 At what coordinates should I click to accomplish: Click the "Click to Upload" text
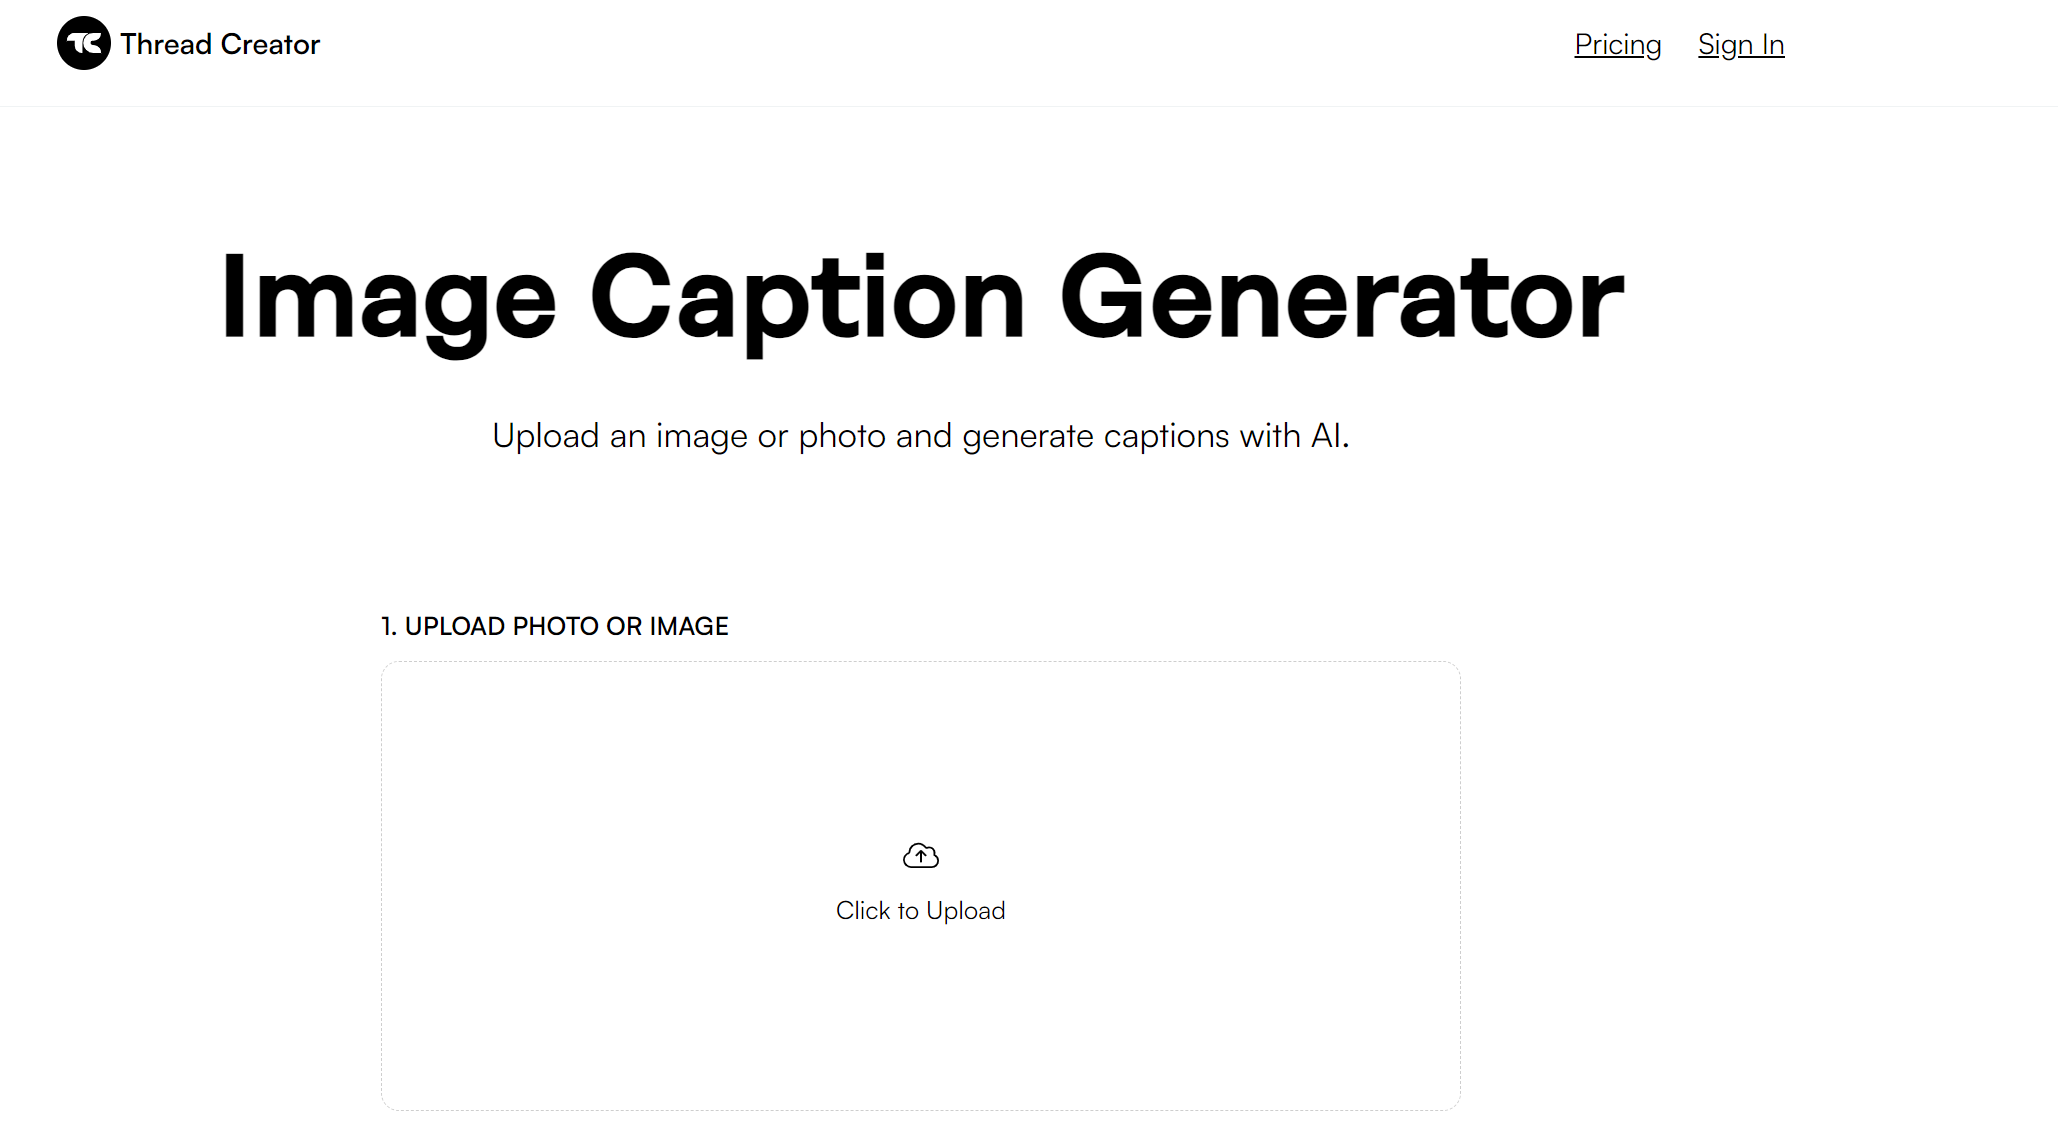[920, 911]
